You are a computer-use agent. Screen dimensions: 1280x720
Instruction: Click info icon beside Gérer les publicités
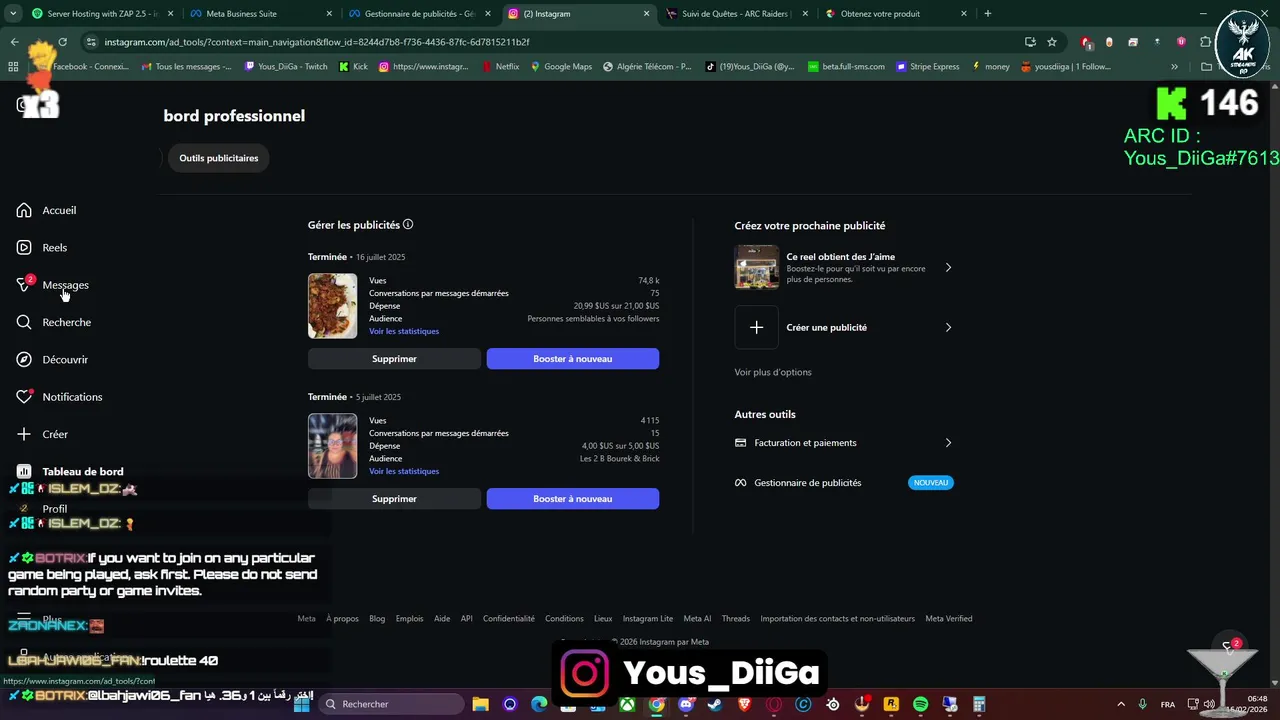[x=408, y=225]
